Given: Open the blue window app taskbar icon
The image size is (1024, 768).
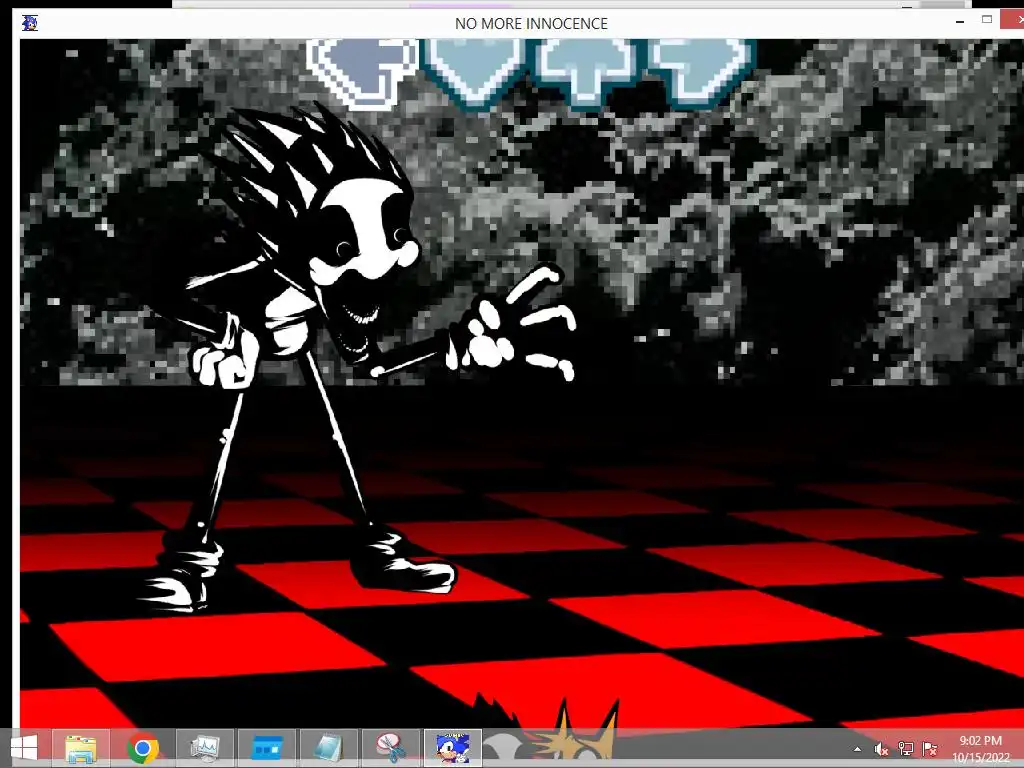Looking at the screenshot, I should (x=267, y=748).
